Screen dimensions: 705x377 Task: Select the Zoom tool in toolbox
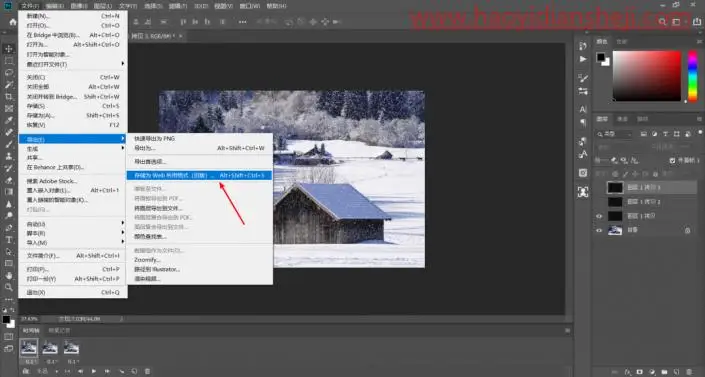(9, 287)
